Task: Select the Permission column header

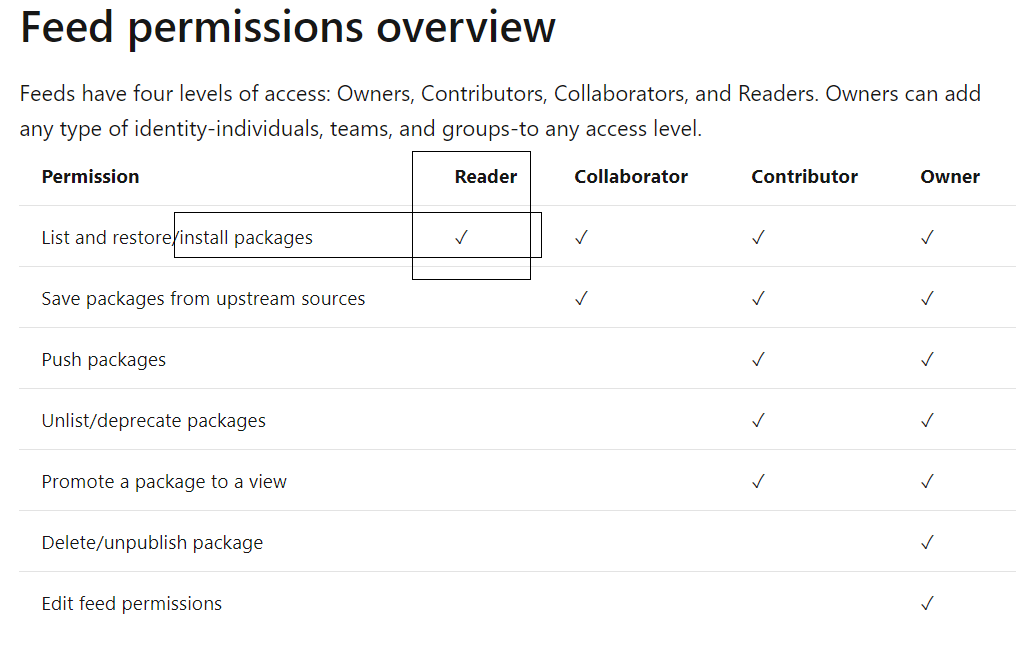Action: 90,177
